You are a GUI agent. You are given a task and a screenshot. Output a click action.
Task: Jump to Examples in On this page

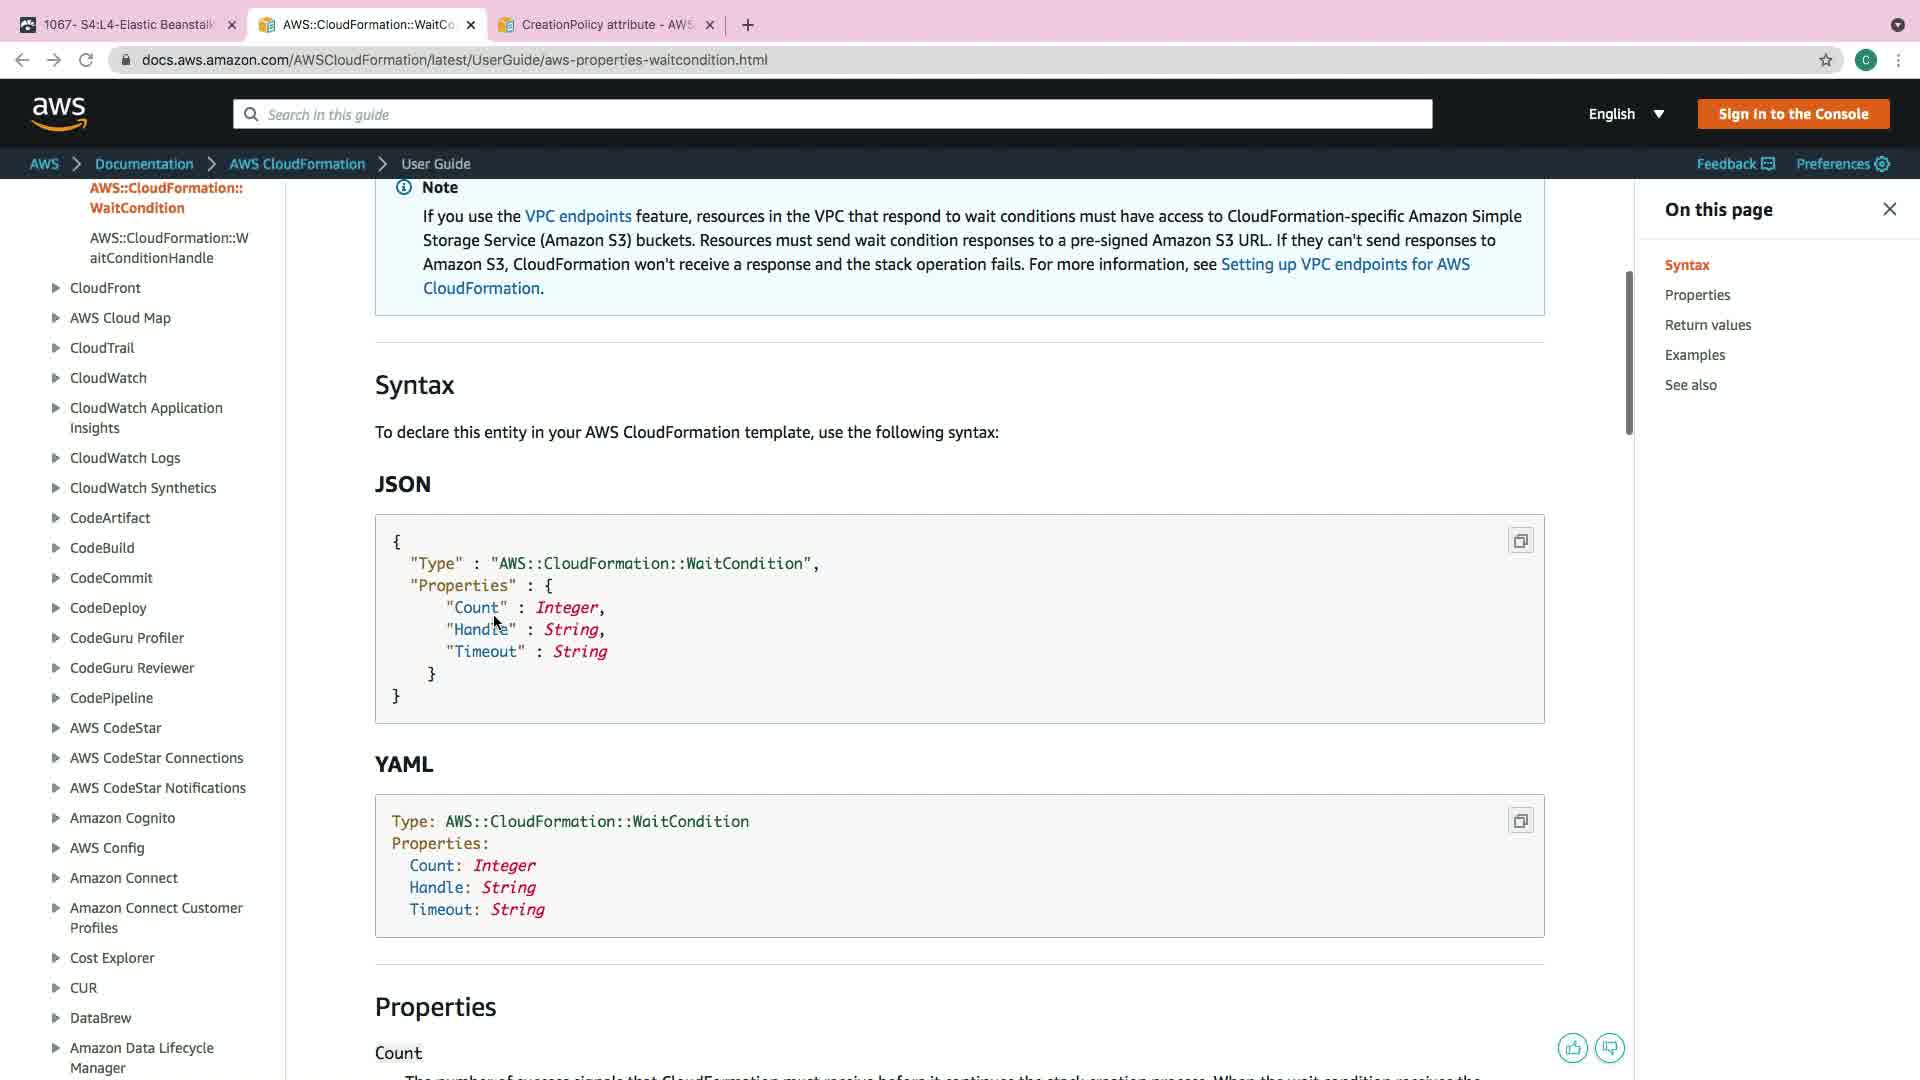click(x=1694, y=355)
